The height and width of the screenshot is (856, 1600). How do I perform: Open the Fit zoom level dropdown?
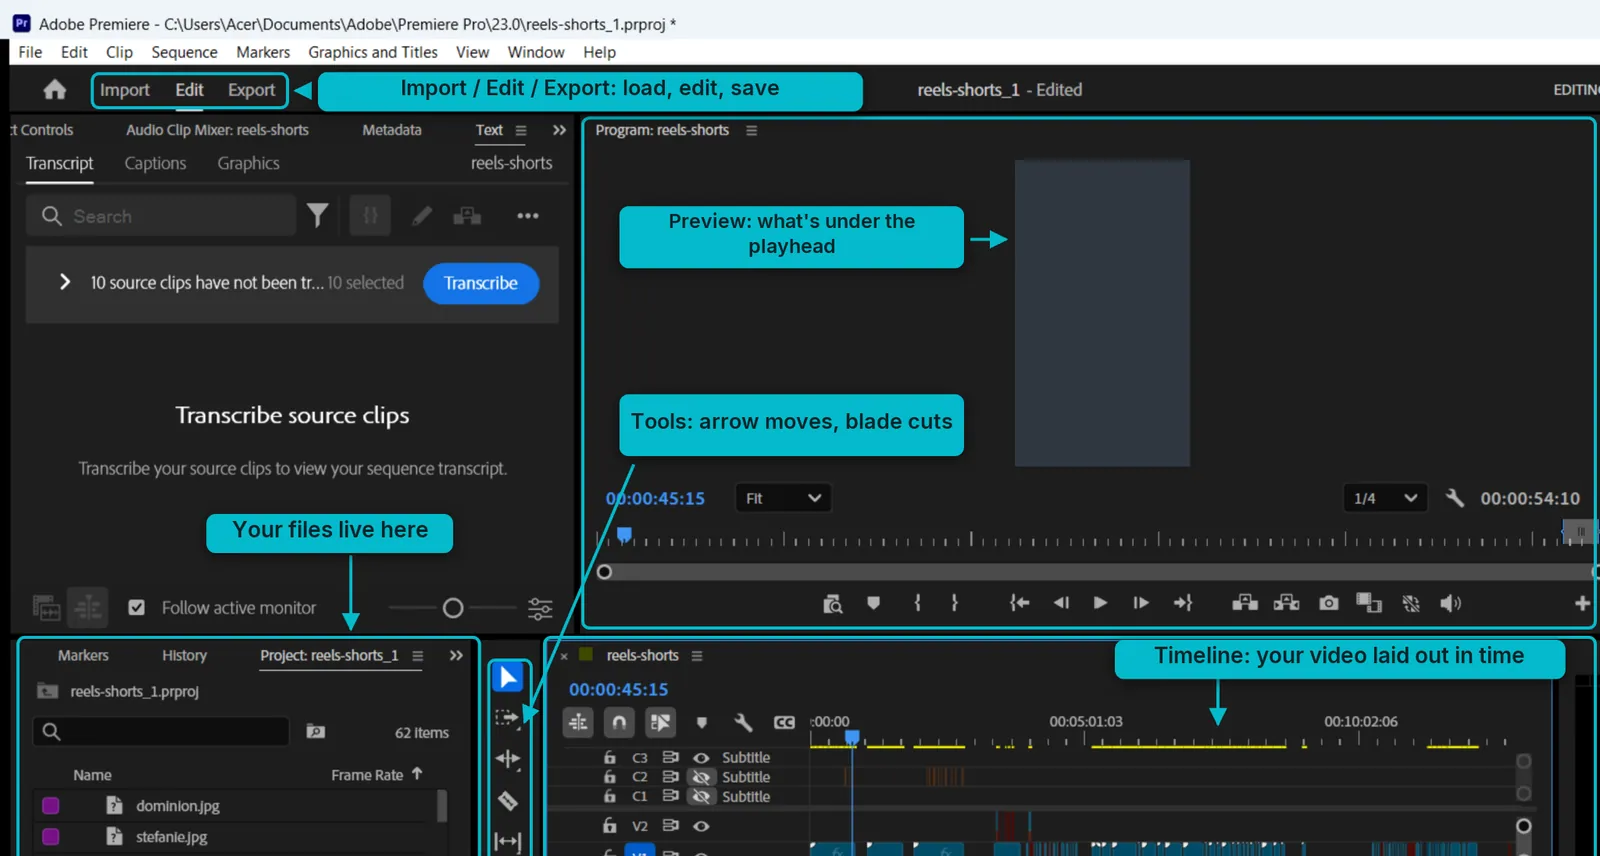point(783,498)
